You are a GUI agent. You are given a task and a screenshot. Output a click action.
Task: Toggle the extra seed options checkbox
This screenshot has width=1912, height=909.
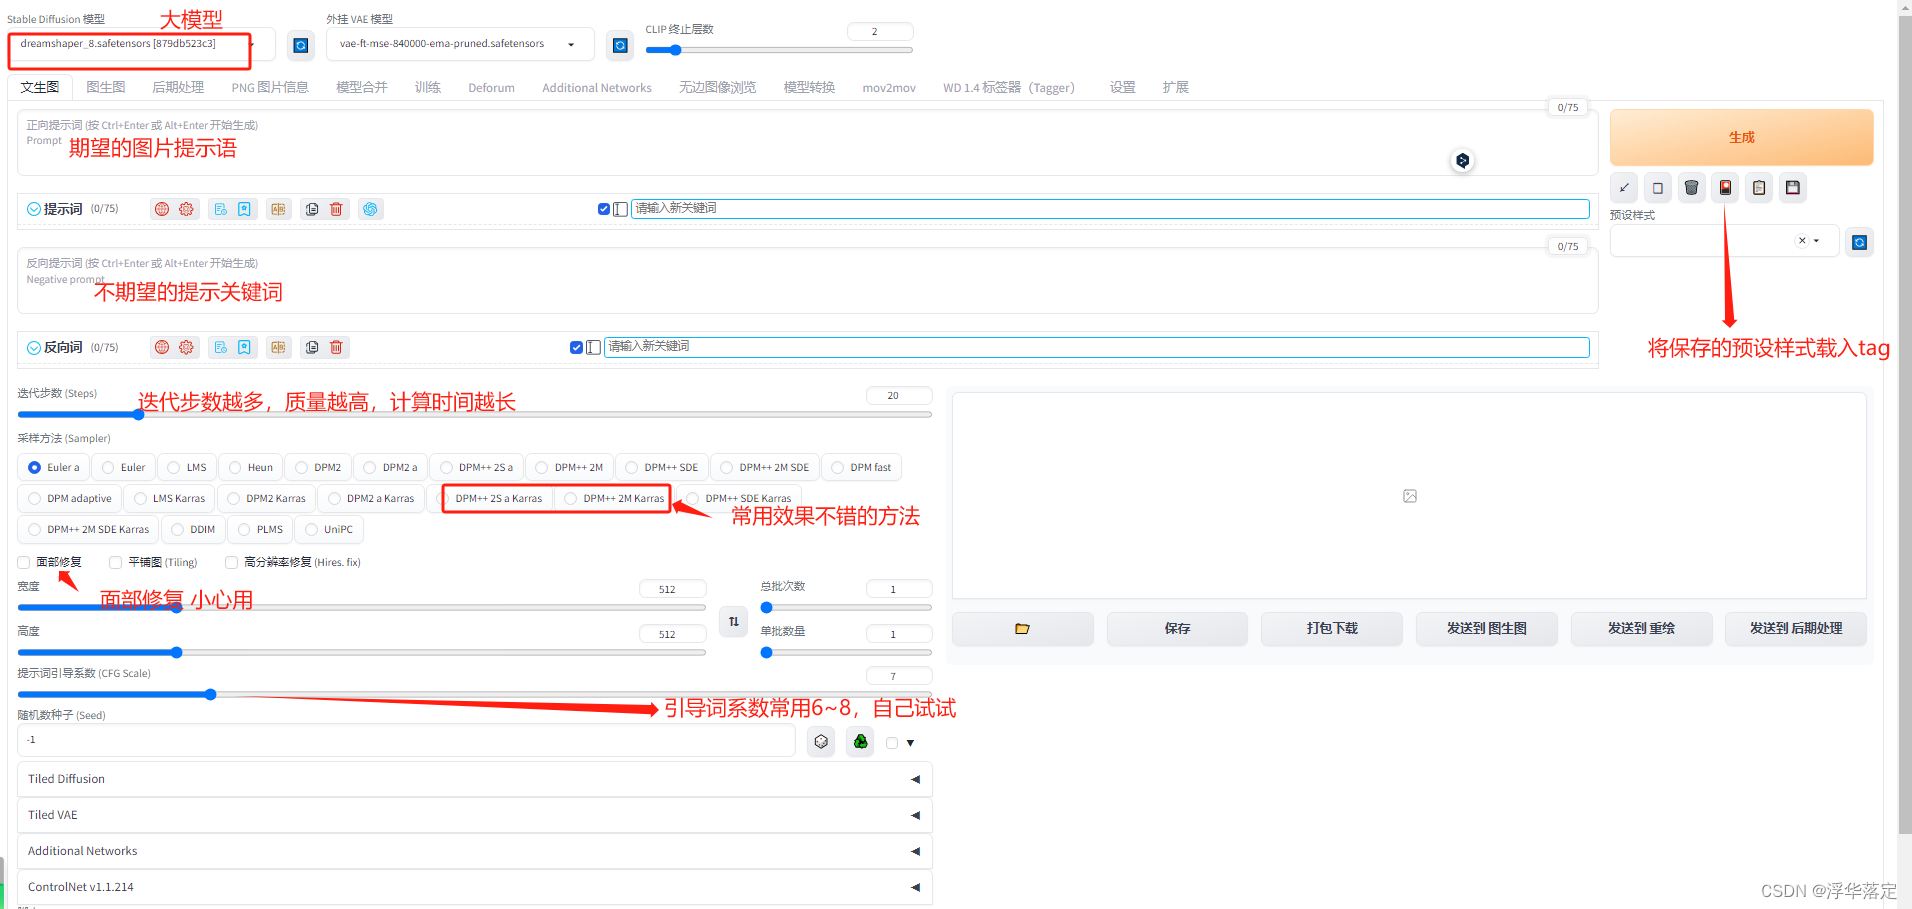(892, 743)
